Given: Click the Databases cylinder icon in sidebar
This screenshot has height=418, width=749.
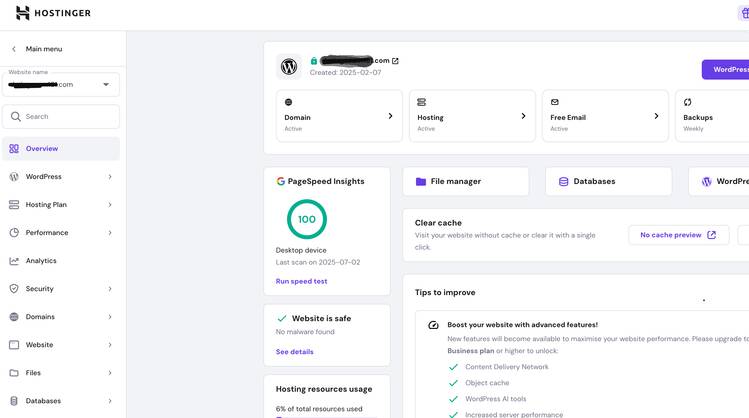Looking at the screenshot, I should pos(14,401).
